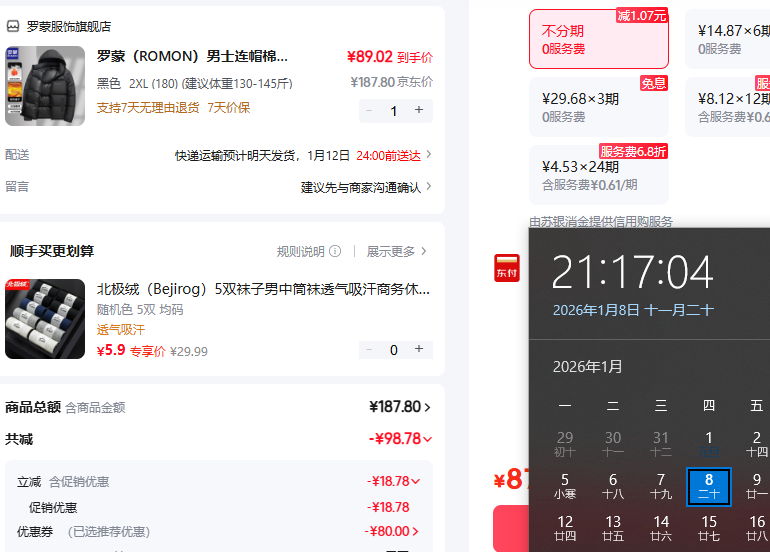The height and width of the screenshot is (552, 770).
Task: Open the ROMON jacket product thumbnail
Action: click(x=45, y=86)
